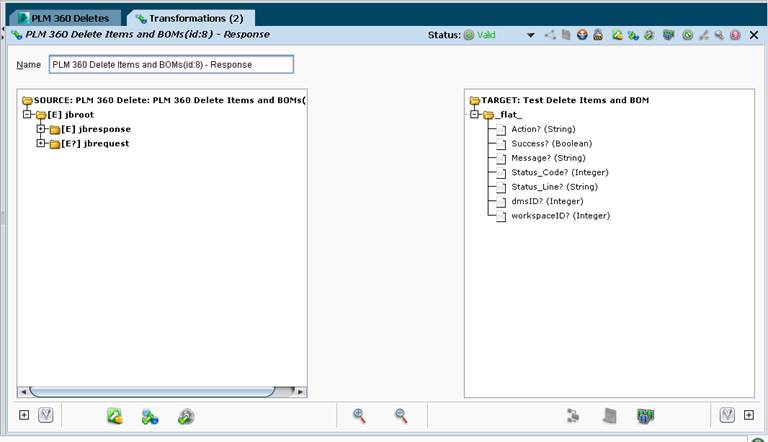This screenshot has height=442, width=768.
Task: Click the orange-and-blue globe icon in top toolbar
Action: tap(582, 35)
